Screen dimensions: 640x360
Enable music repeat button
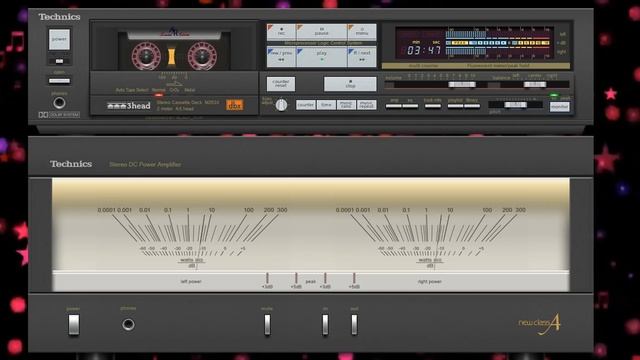[x=367, y=105]
